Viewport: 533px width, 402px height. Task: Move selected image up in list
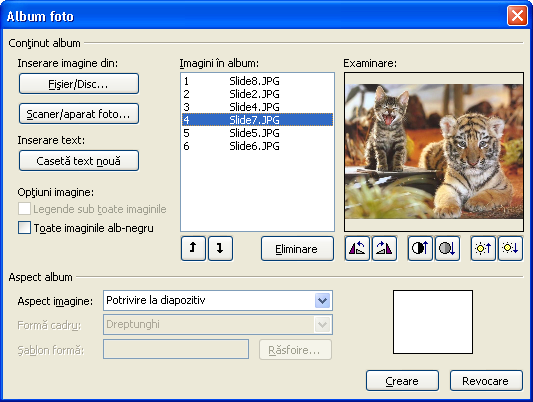tap(193, 249)
